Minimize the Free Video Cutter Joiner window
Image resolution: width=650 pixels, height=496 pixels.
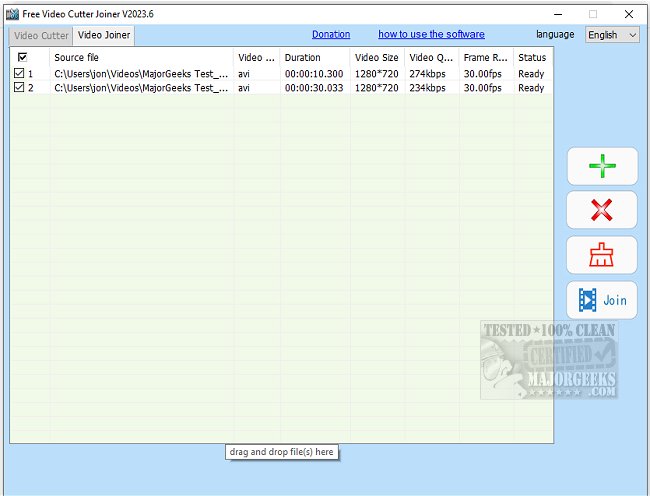558,14
